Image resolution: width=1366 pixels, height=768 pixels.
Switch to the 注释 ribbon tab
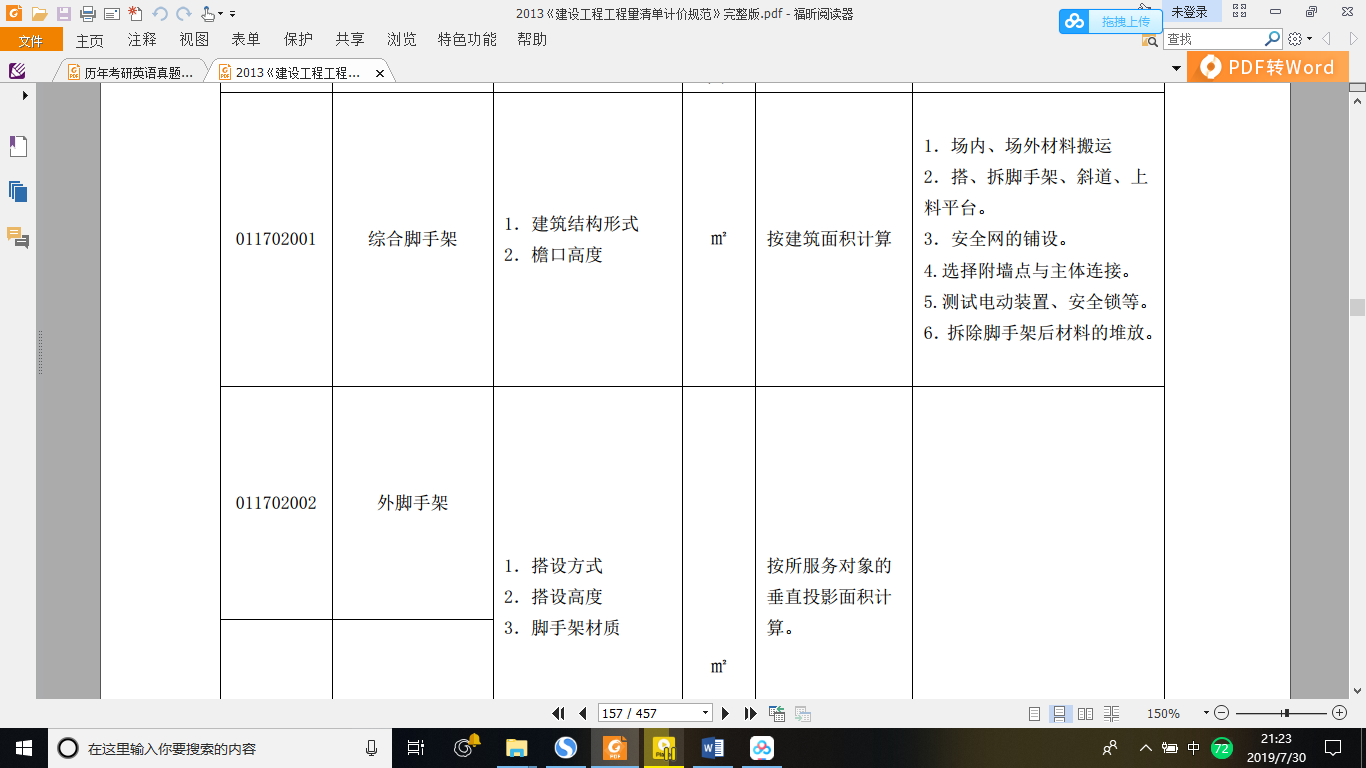142,40
